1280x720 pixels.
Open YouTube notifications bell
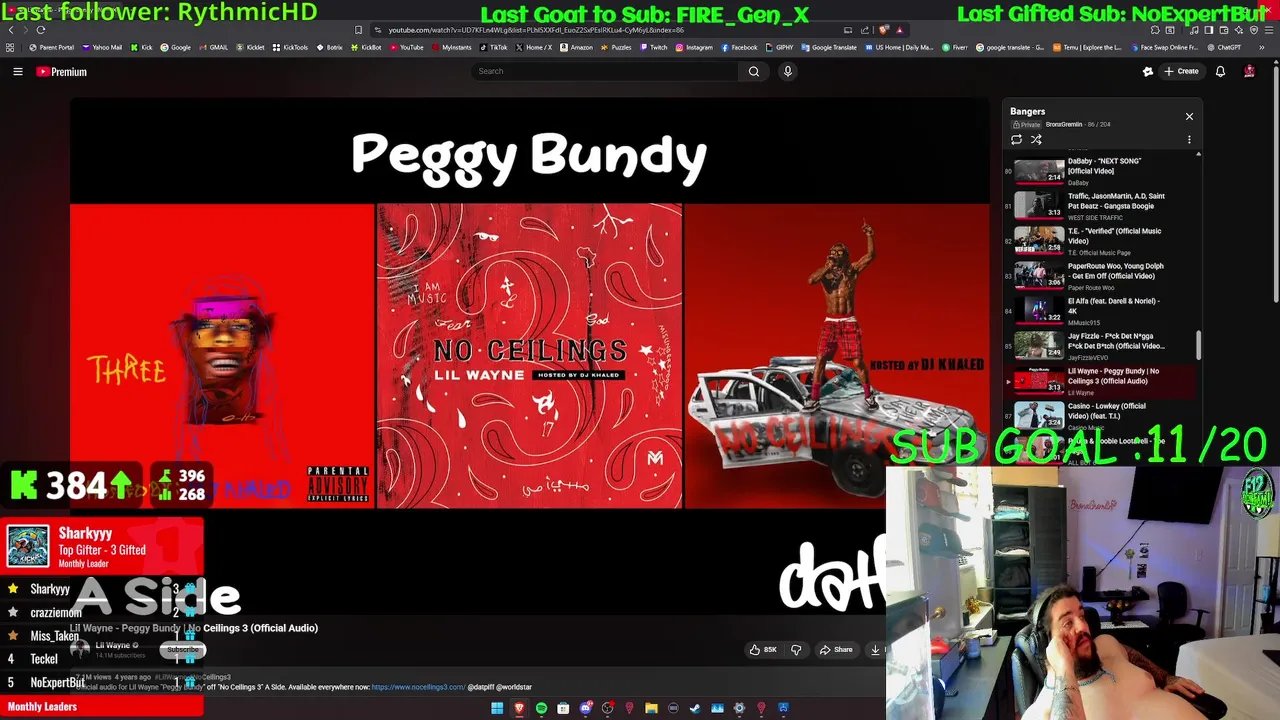pyautogui.click(x=1220, y=71)
